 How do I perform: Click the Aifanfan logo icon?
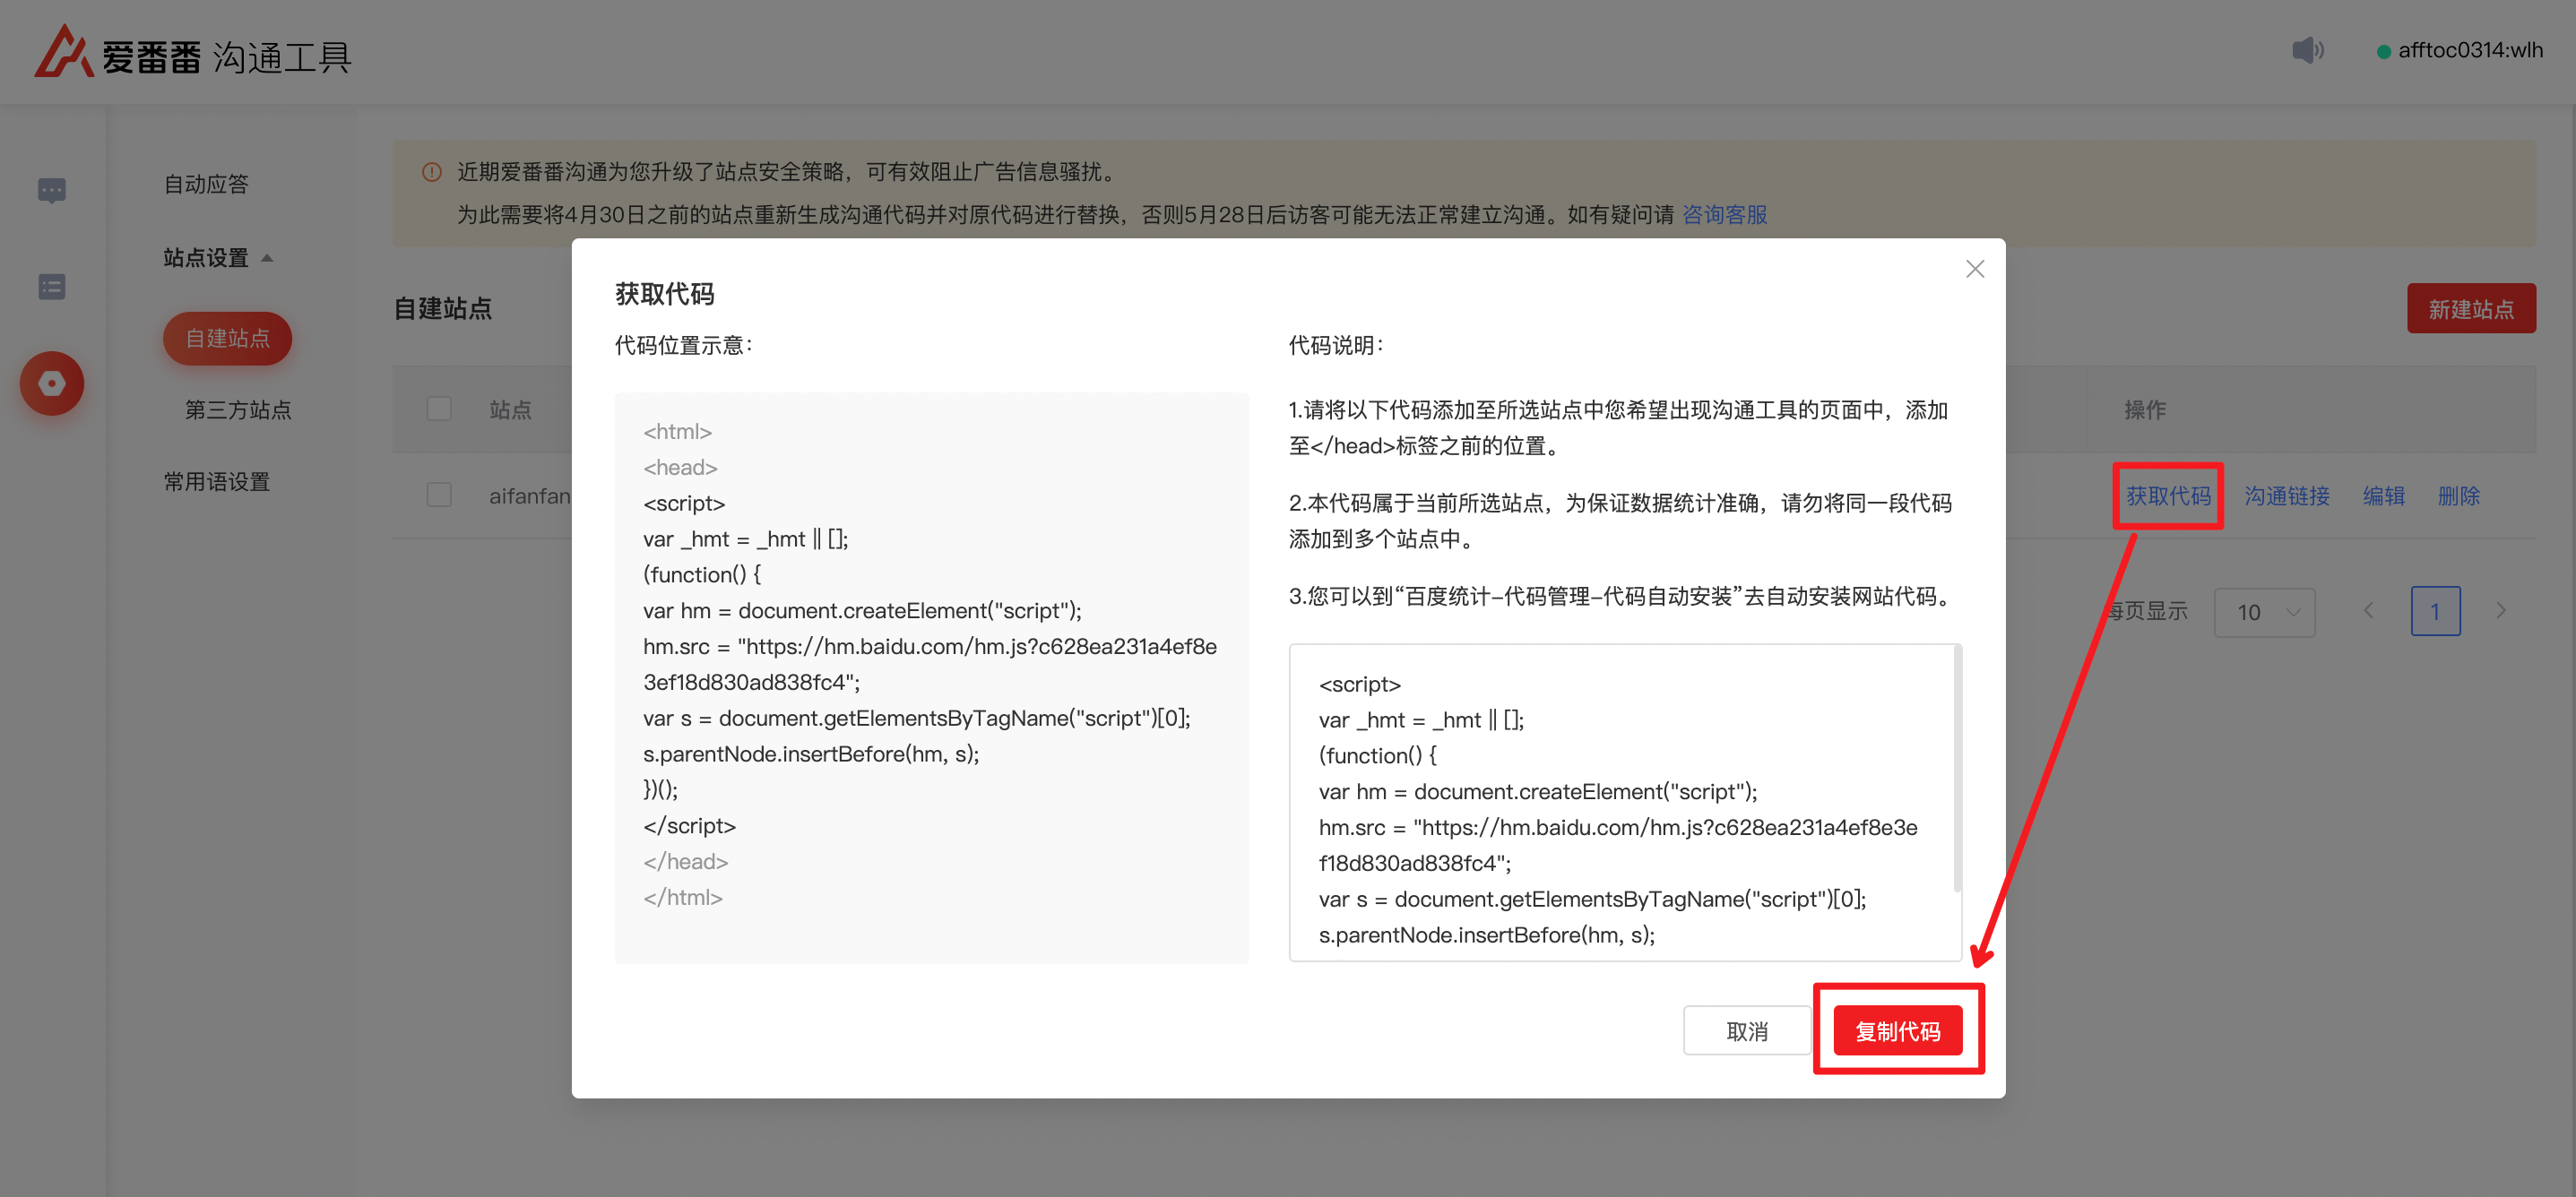coord(64,52)
